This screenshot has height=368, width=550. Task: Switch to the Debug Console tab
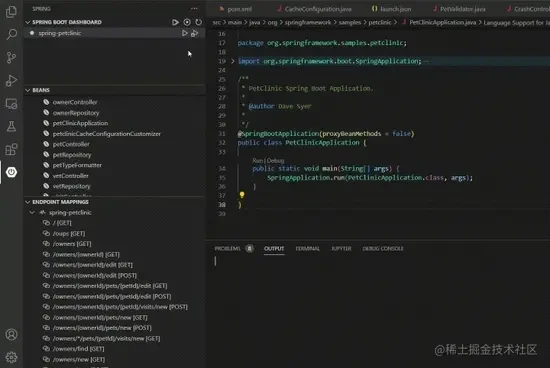[383, 248]
